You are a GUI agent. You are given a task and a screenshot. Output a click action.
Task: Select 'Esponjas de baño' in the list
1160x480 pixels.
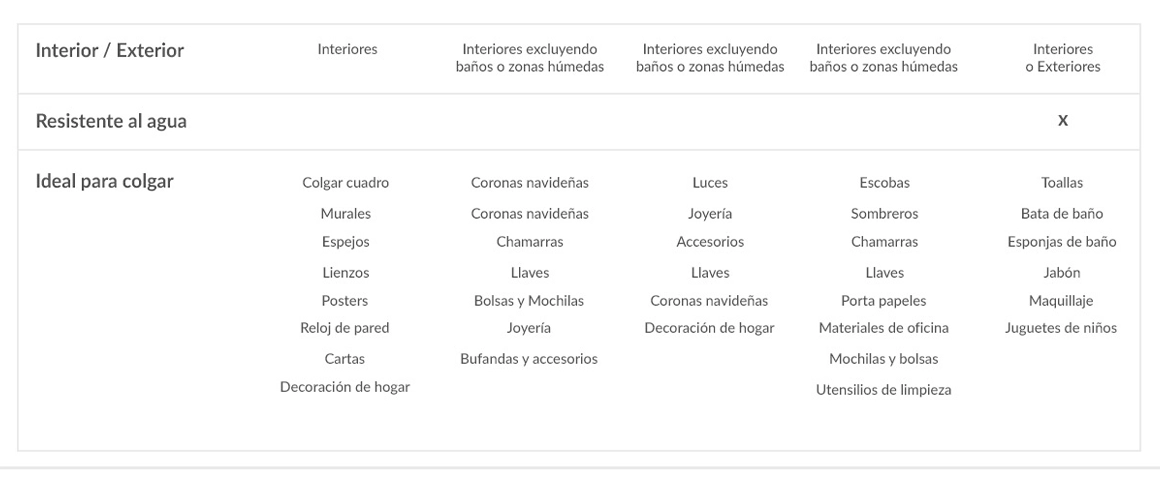coord(1062,242)
